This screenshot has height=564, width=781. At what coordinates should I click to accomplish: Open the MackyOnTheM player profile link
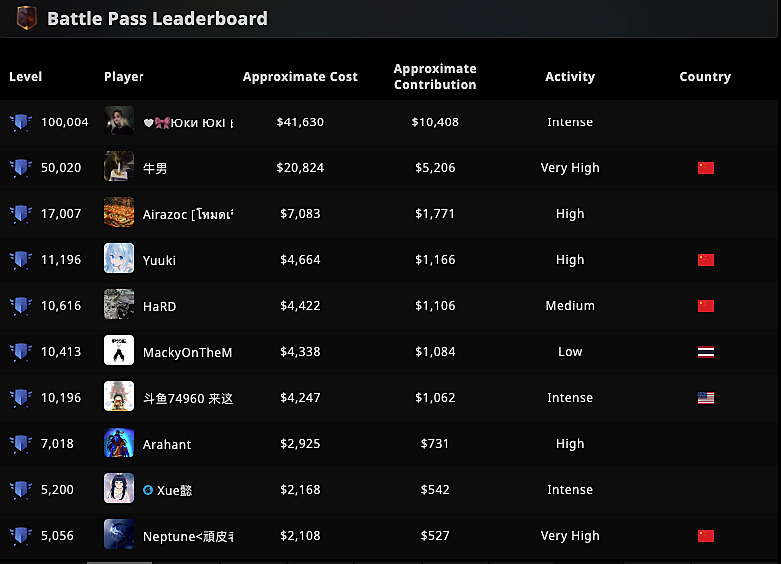pyautogui.click(x=187, y=352)
